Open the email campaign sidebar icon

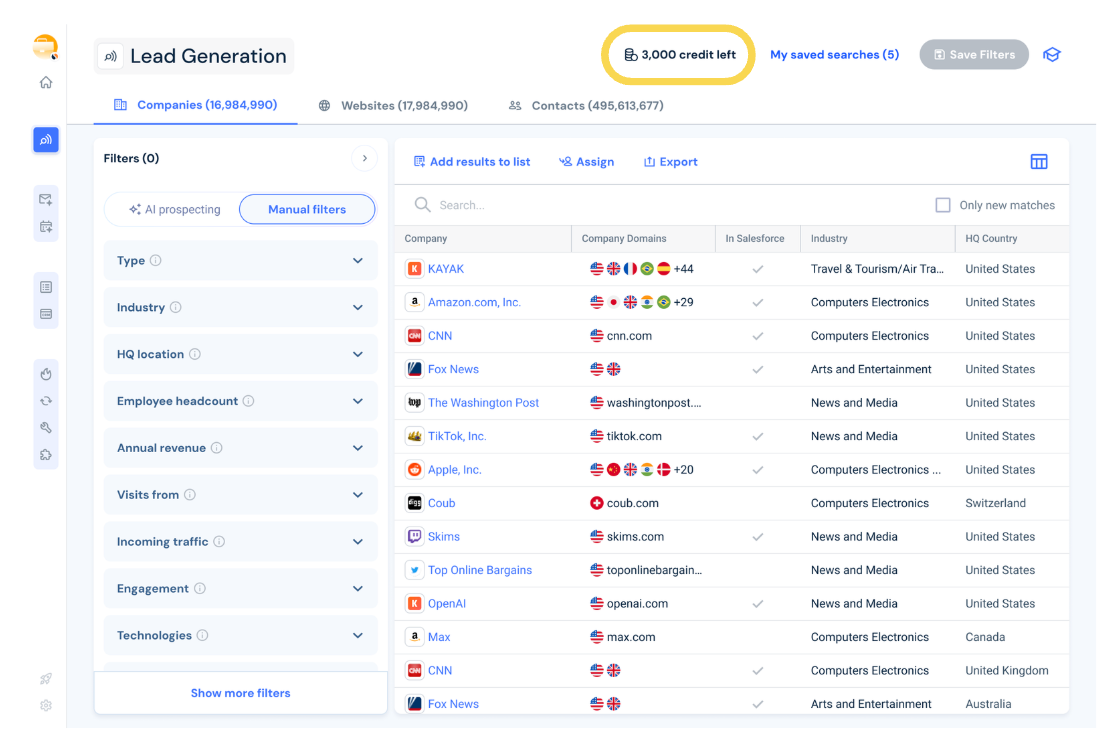click(46, 200)
